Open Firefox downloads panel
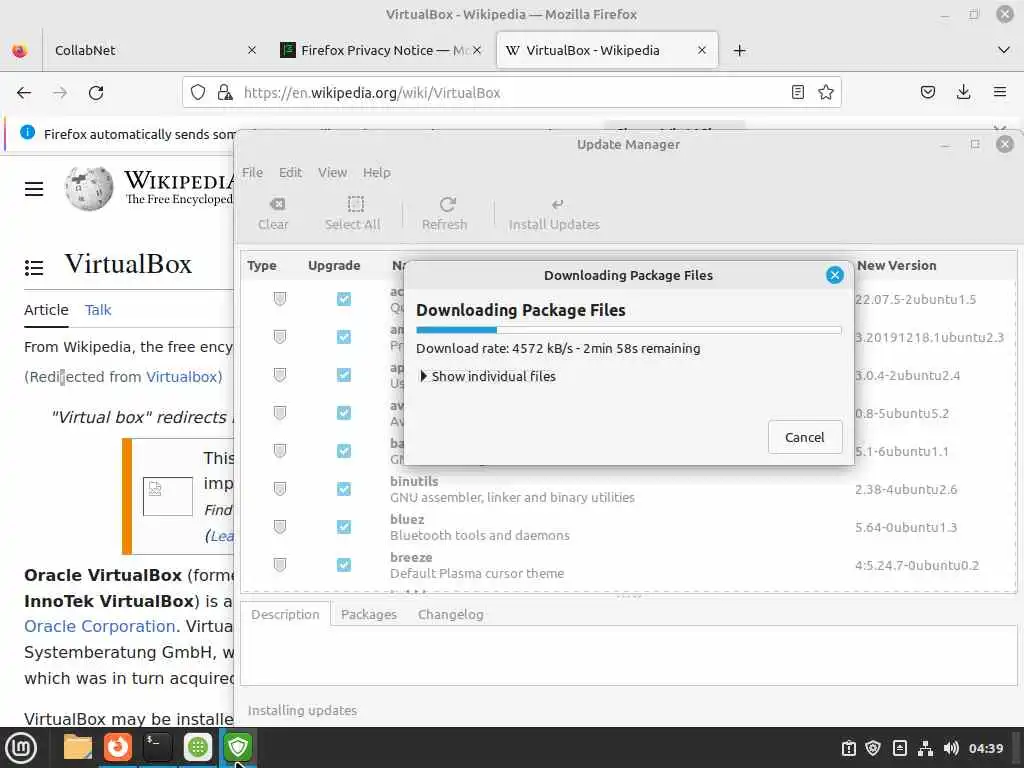Screen dimensions: 1024x768 click(963, 92)
